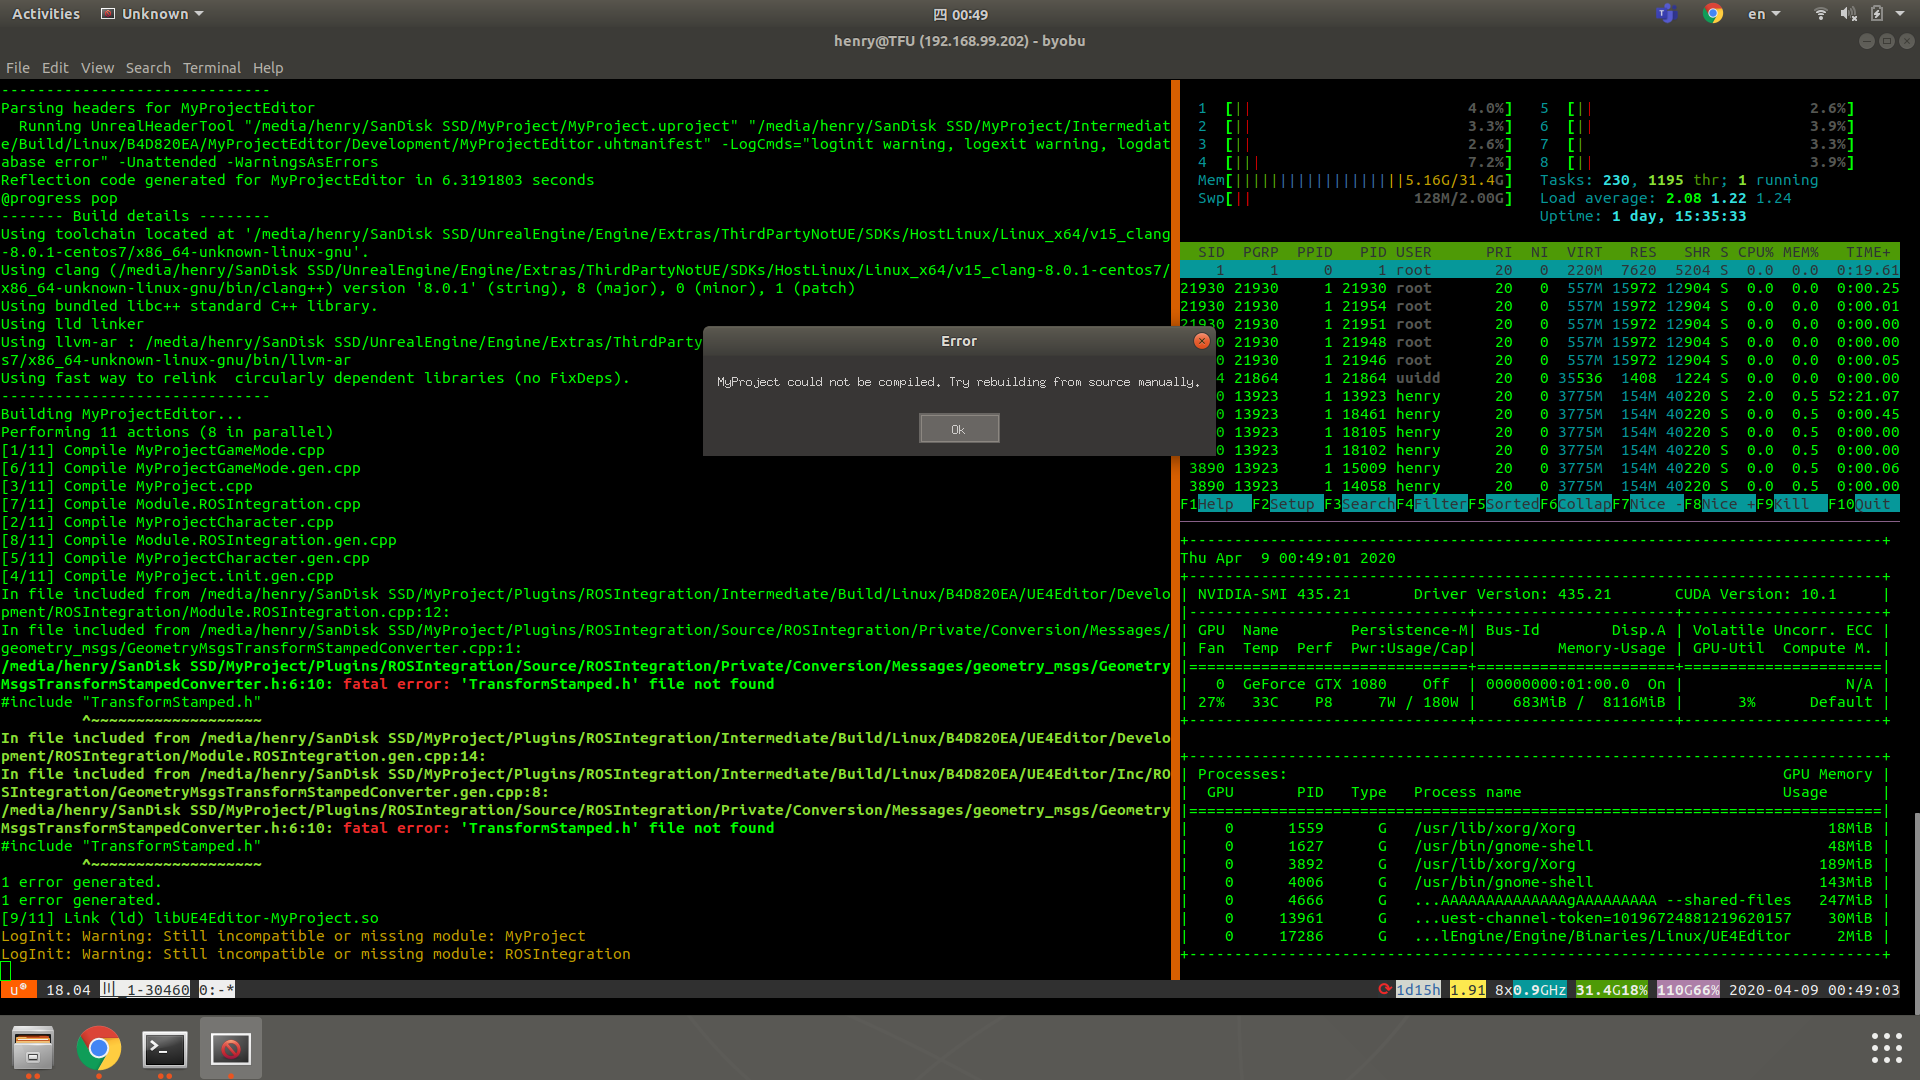
Task: Open the File menu
Action: (18, 68)
